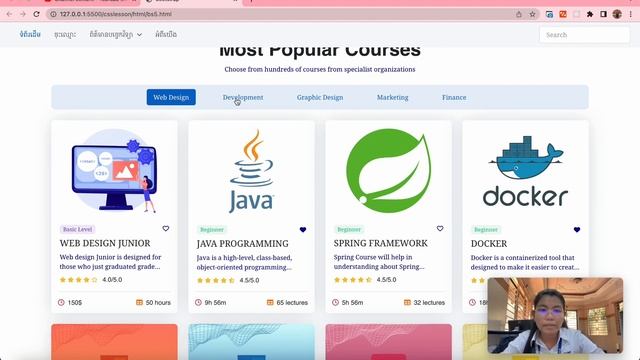The width and height of the screenshot is (640, 360).
Task: Switch to the Development tab
Action: click(x=243, y=97)
